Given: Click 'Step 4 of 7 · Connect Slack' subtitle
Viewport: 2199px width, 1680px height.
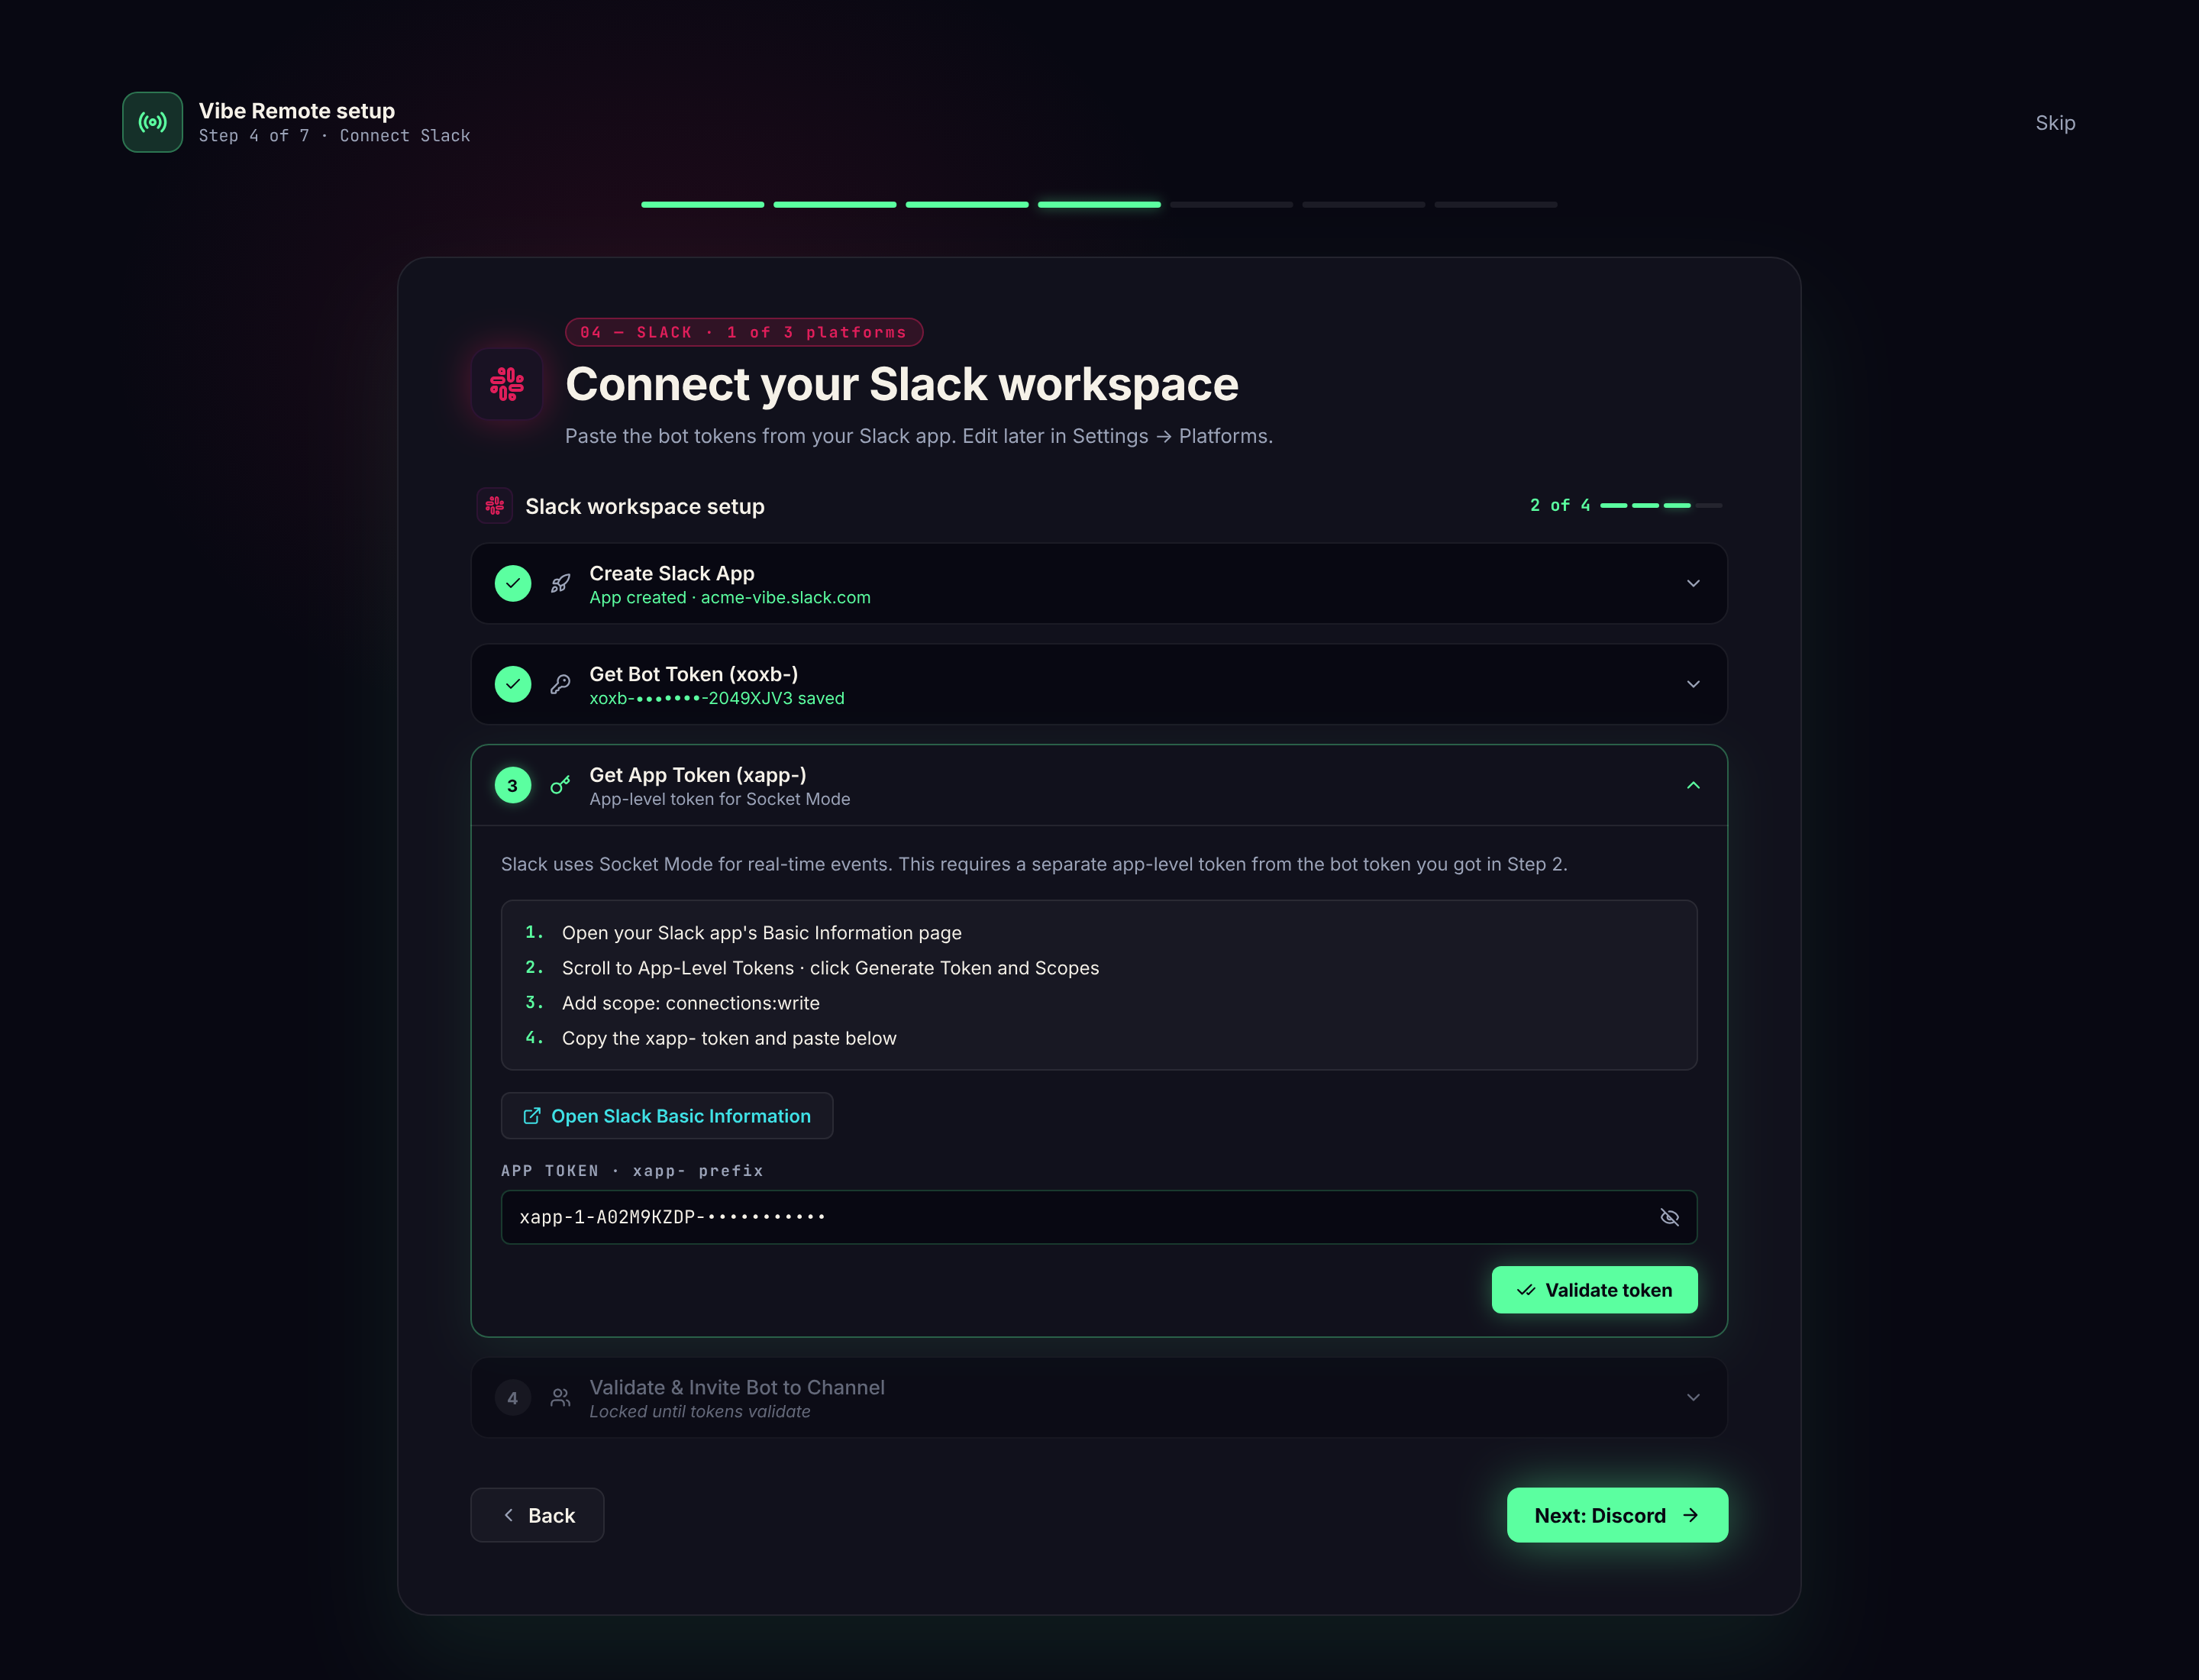Looking at the screenshot, I should pos(334,136).
